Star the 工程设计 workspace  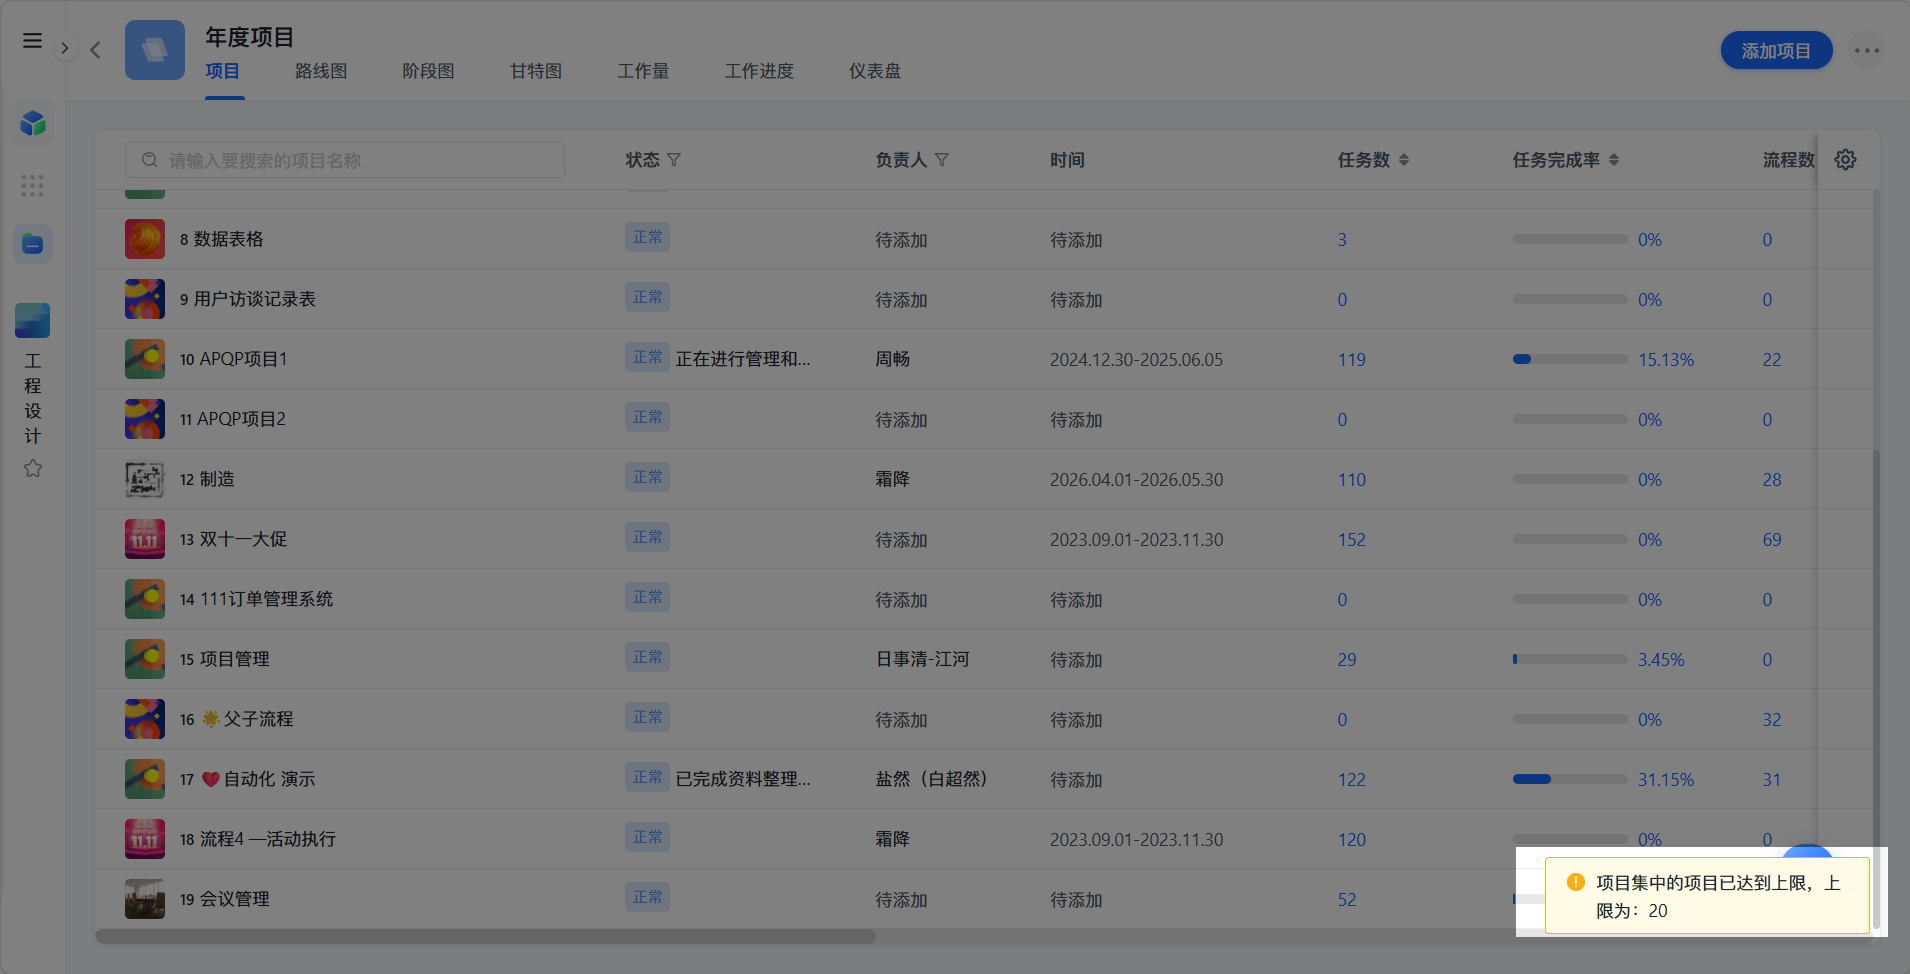(x=33, y=468)
